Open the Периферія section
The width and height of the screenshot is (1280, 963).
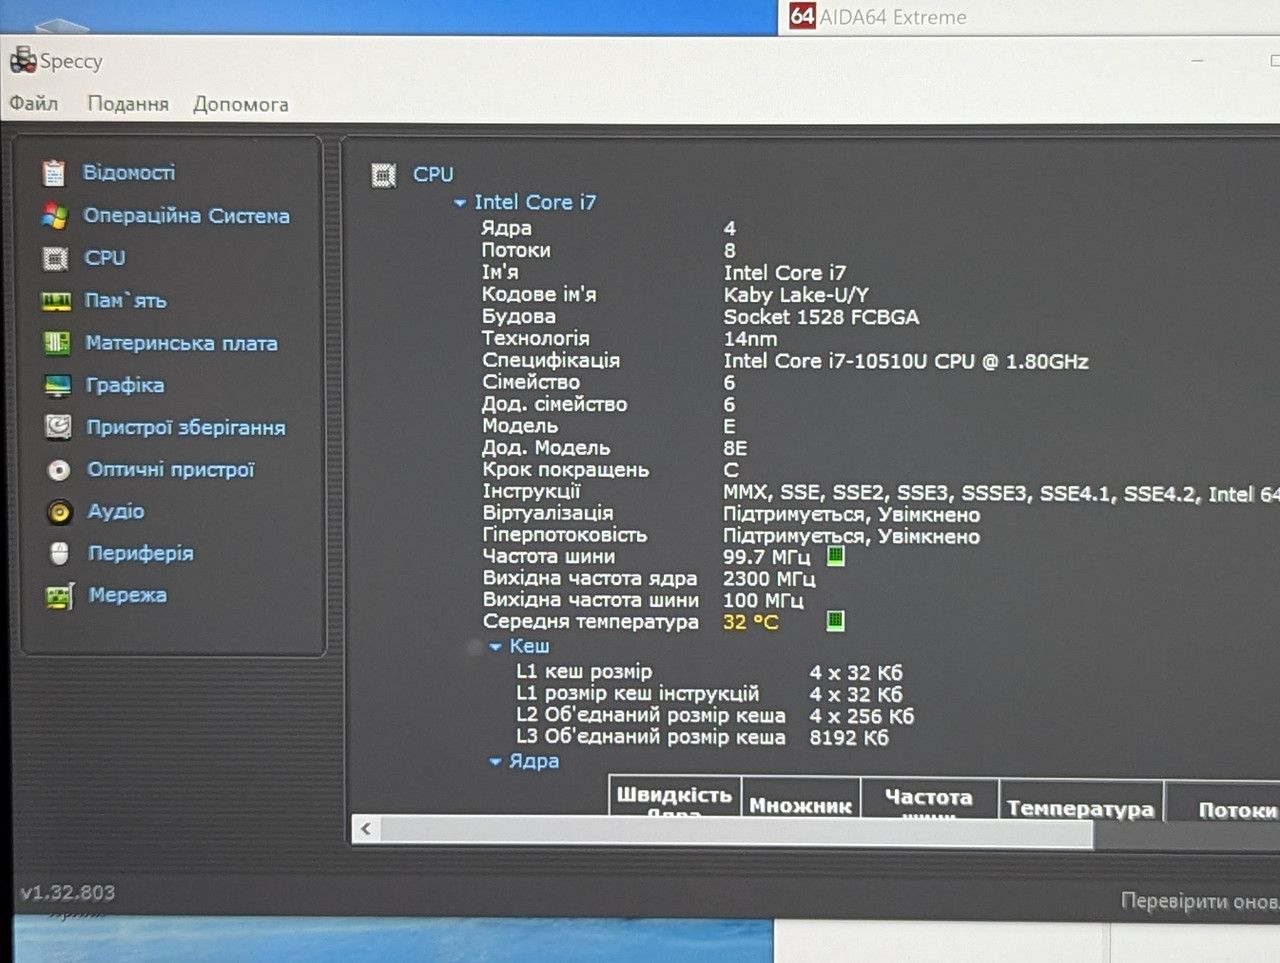click(141, 553)
